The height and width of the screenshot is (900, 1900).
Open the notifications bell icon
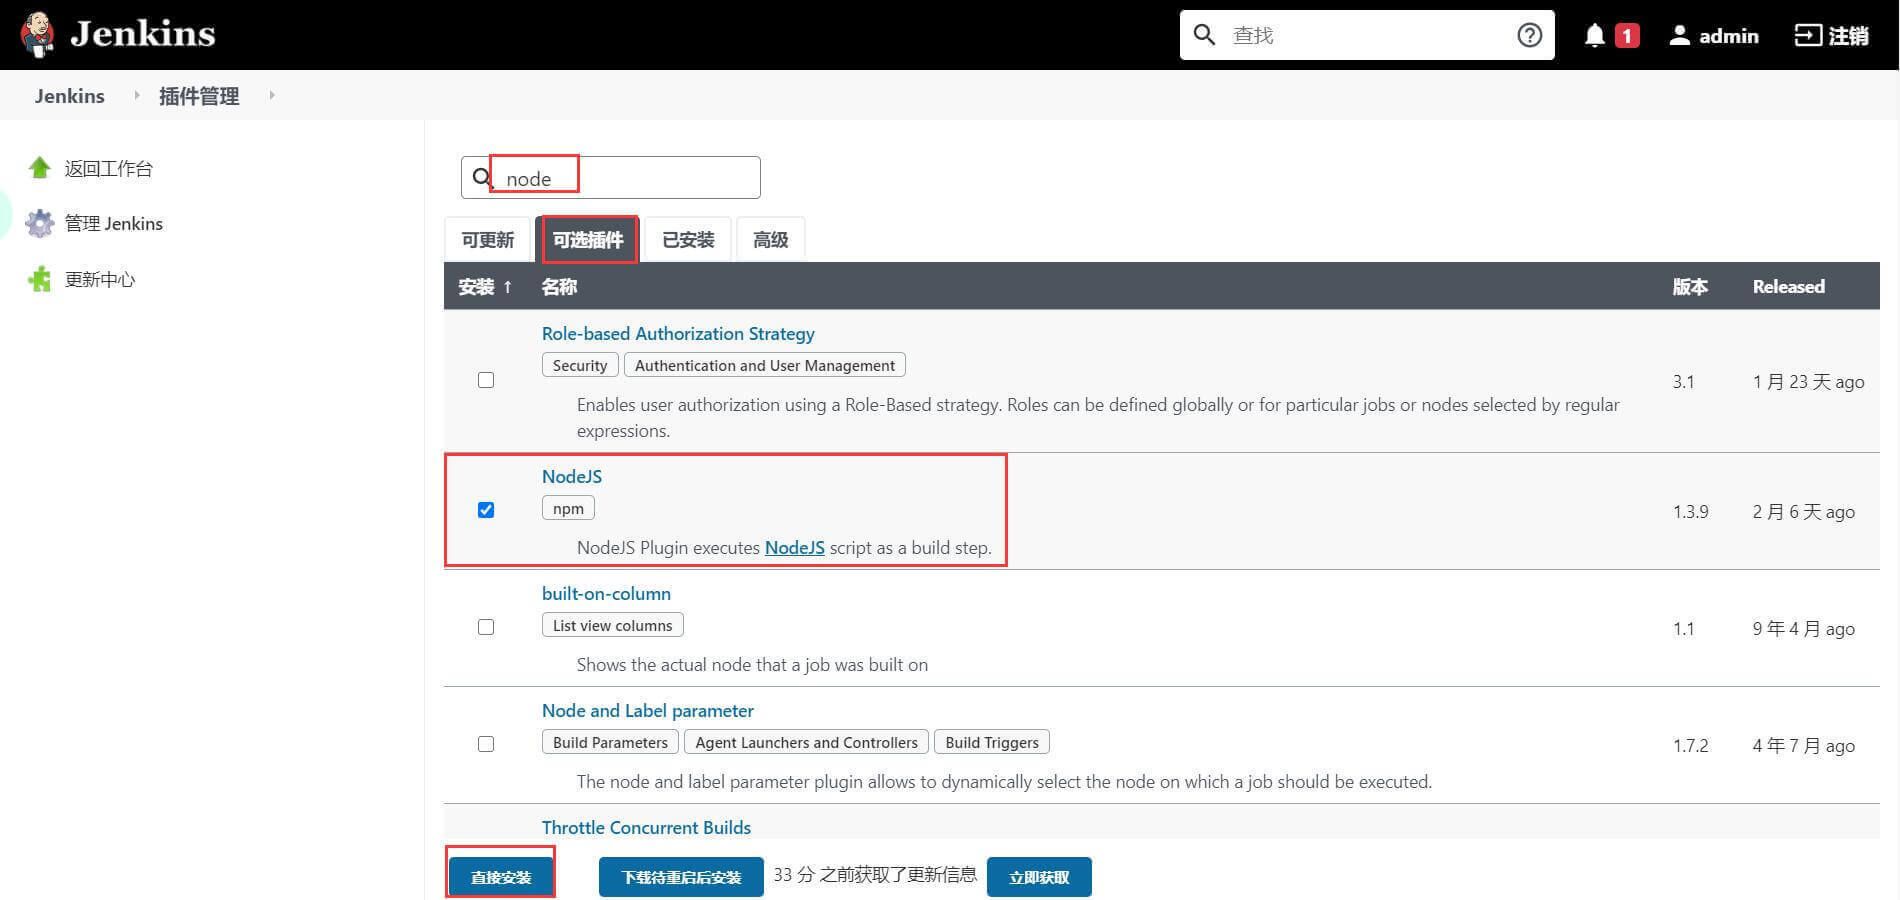[1595, 36]
